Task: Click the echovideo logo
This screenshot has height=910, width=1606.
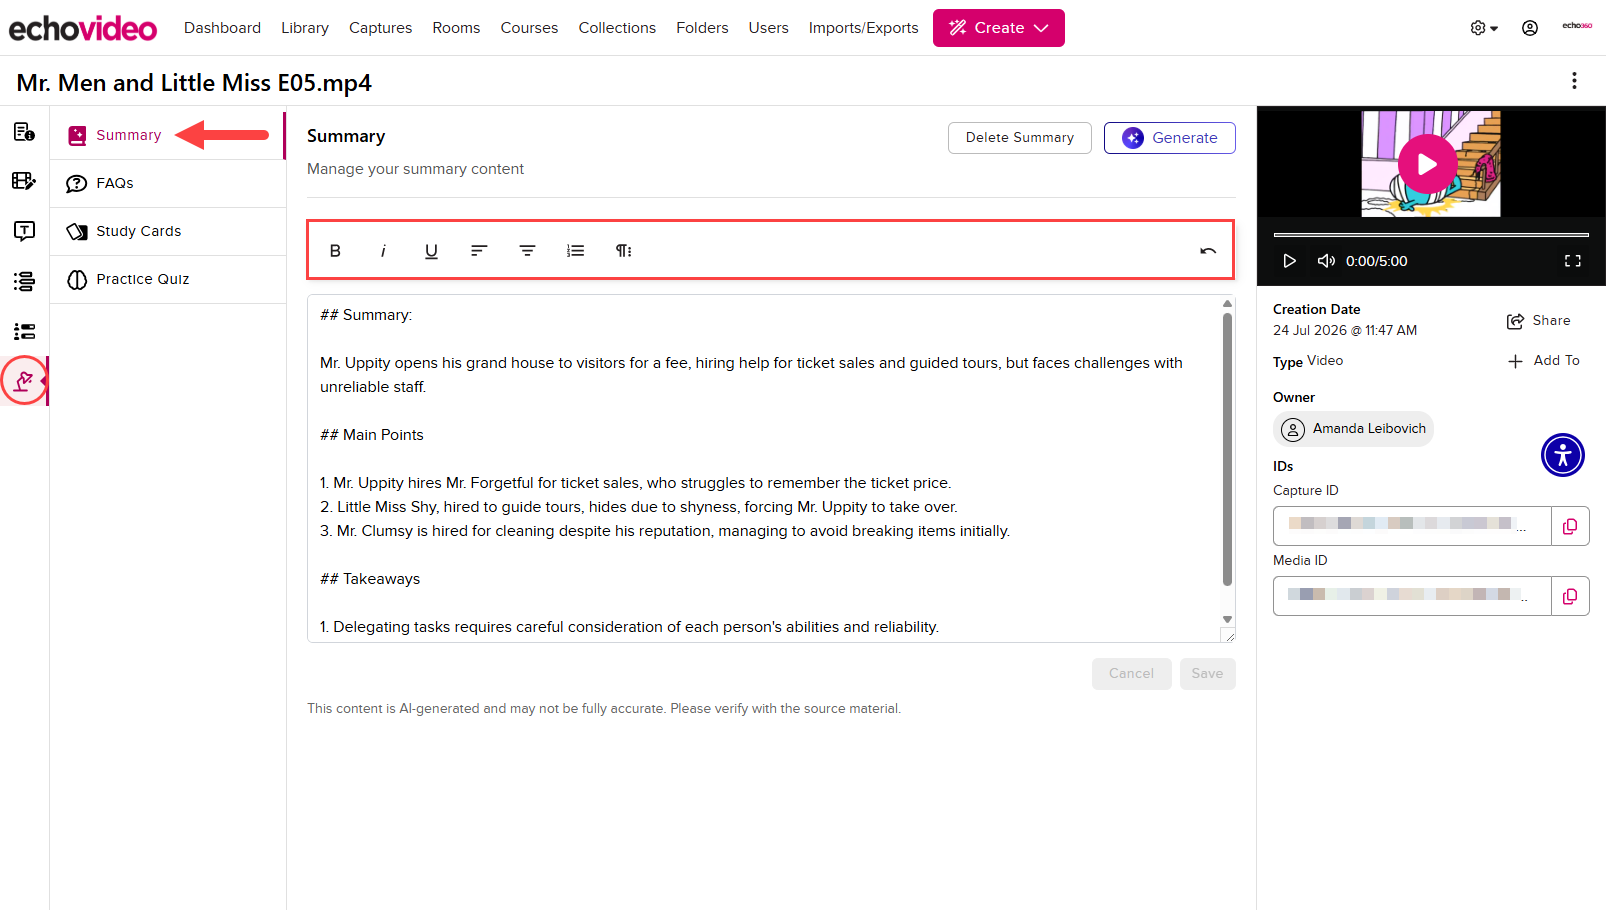Action: [x=83, y=28]
